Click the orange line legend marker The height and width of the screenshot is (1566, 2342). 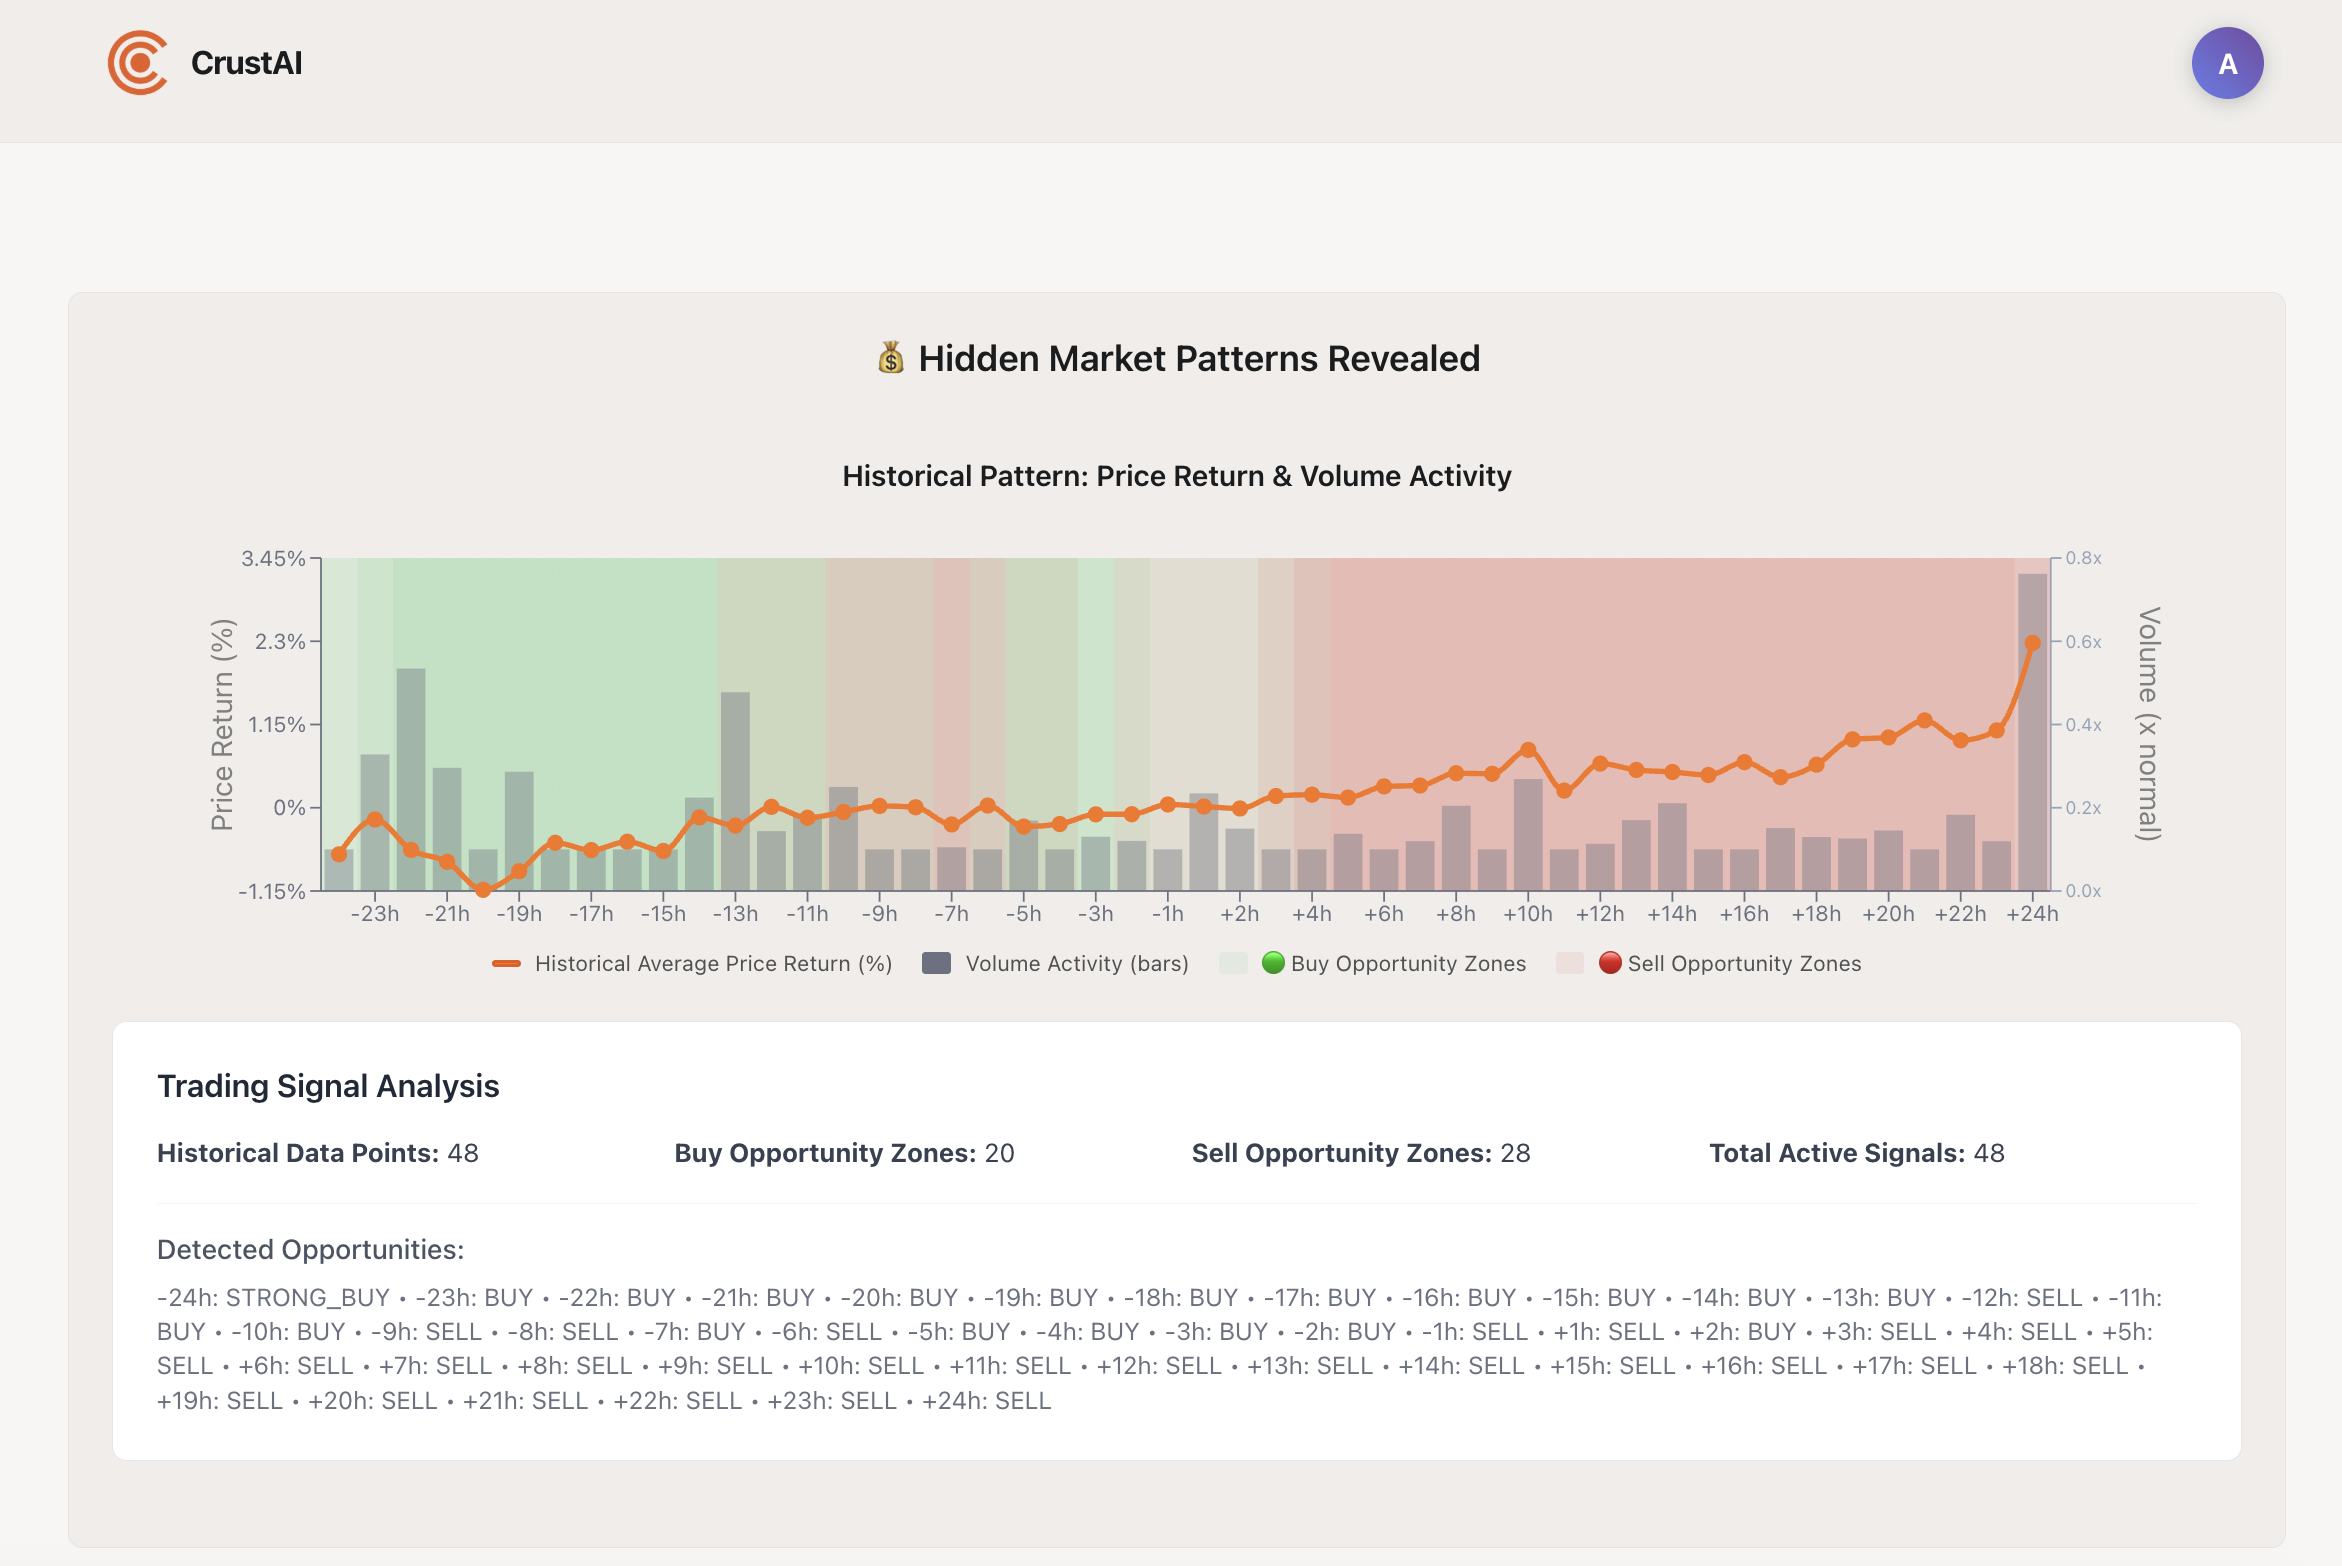pos(507,964)
